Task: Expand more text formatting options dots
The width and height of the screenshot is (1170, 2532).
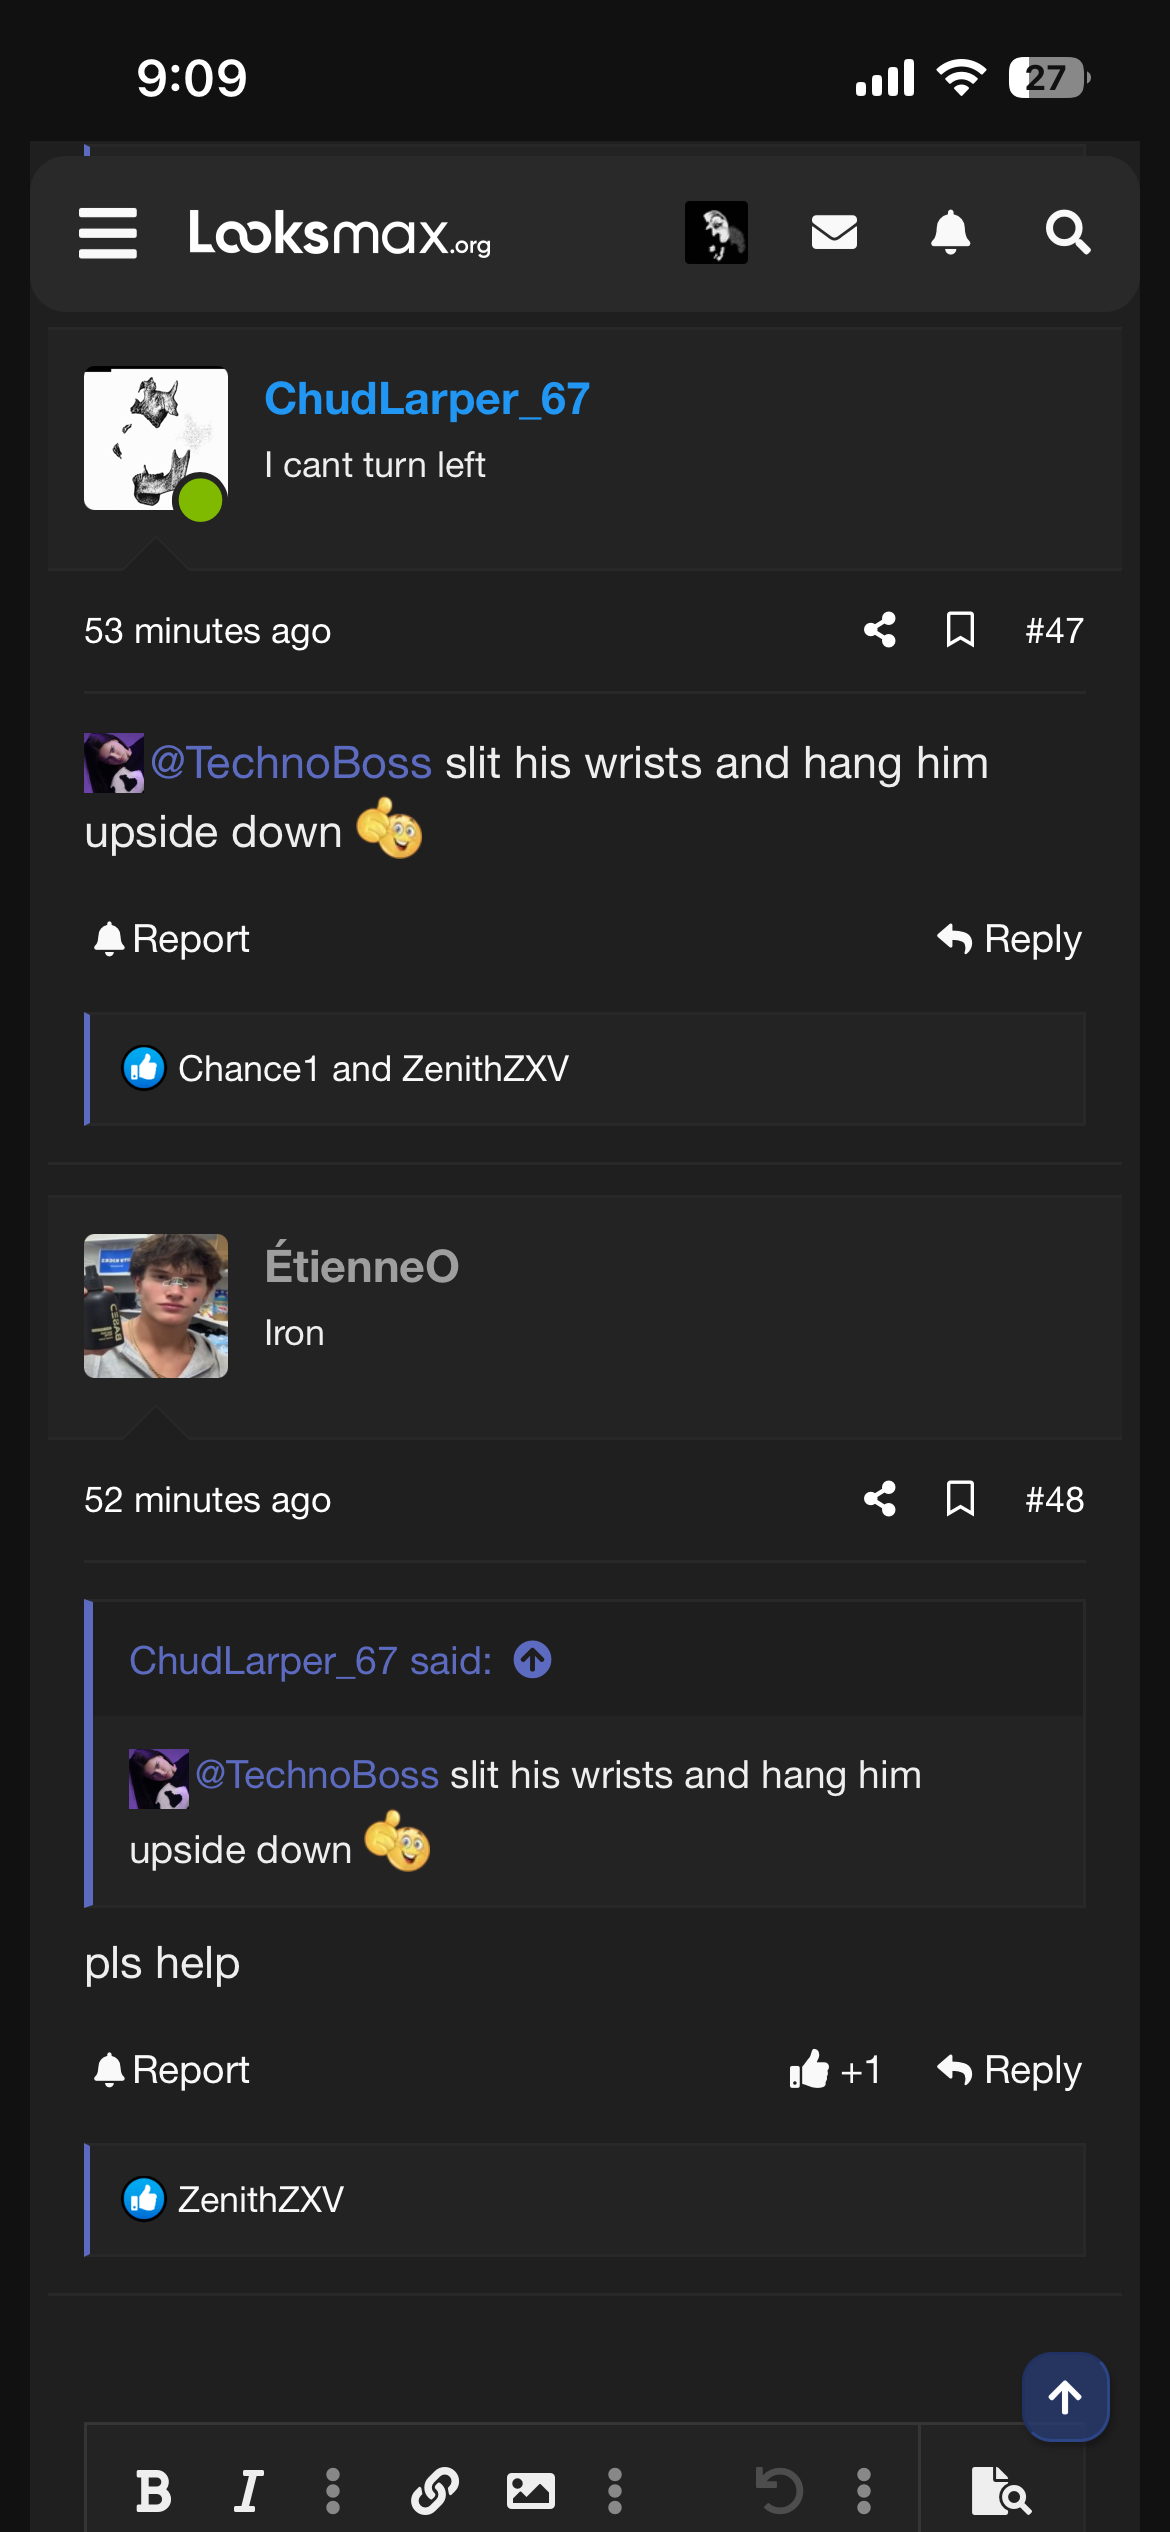Action: pyautogui.click(x=333, y=2490)
